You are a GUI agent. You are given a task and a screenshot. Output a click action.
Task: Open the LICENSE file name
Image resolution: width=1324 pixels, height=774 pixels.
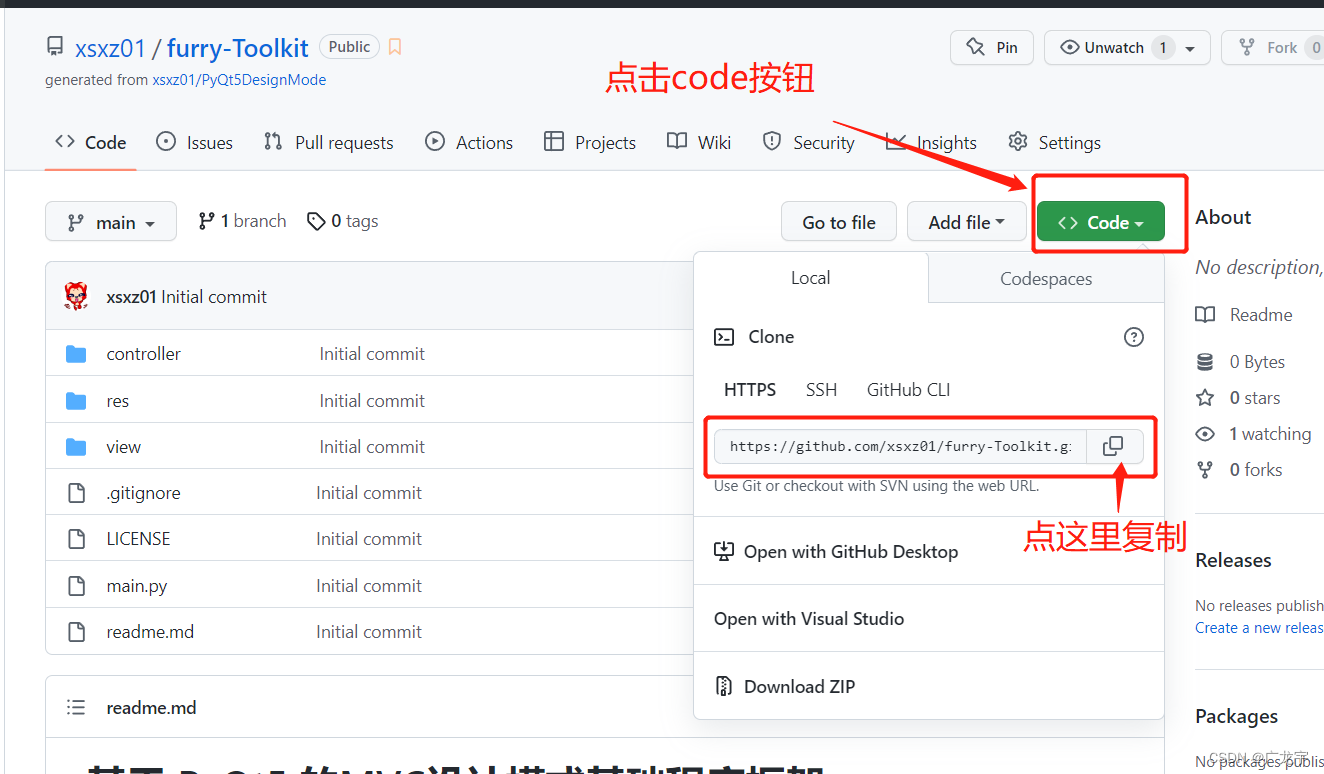click(x=139, y=539)
